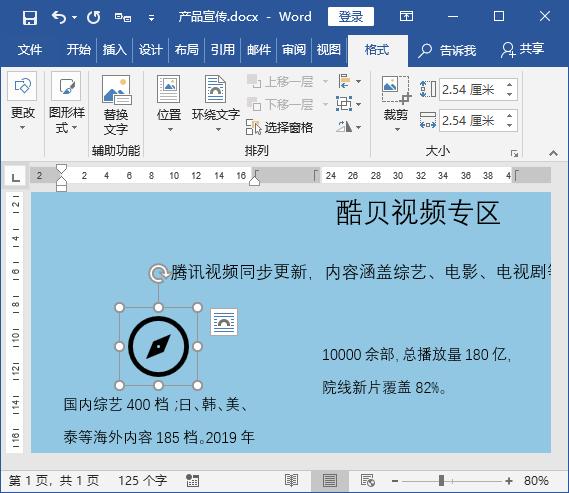The width and height of the screenshot is (569, 493).
Task: Decrease shape height with down arrow
Action: 509,94
